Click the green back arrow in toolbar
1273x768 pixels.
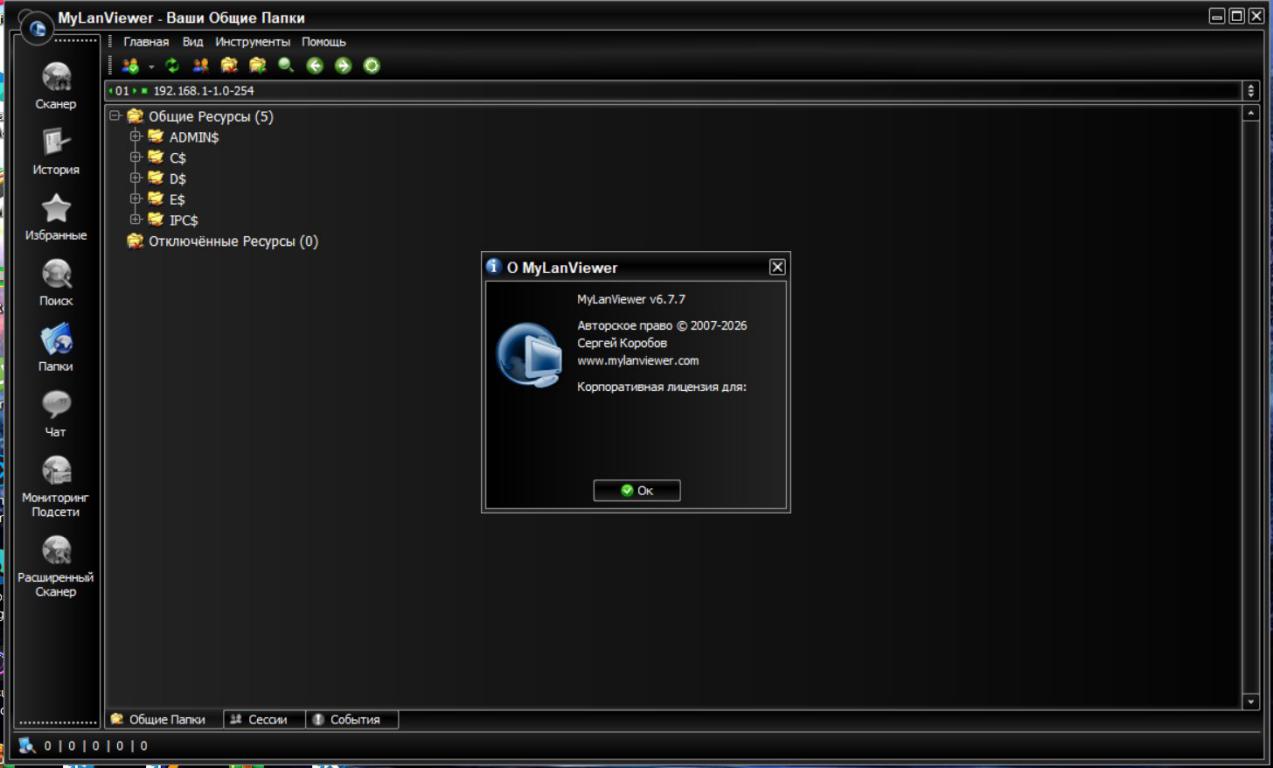pyautogui.click(x=315, y=66)
